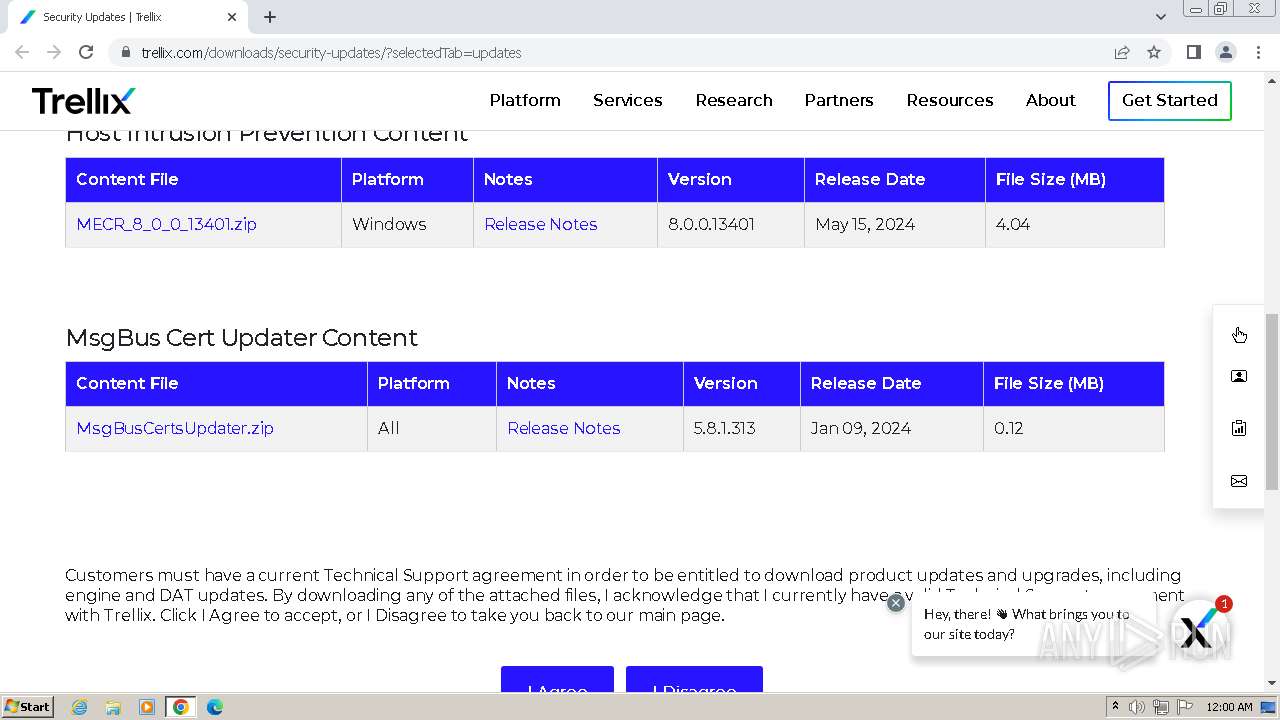This screenshot has width=1280, height=720.
Task: Close the Security Updates tab
Action: (232, 17)
